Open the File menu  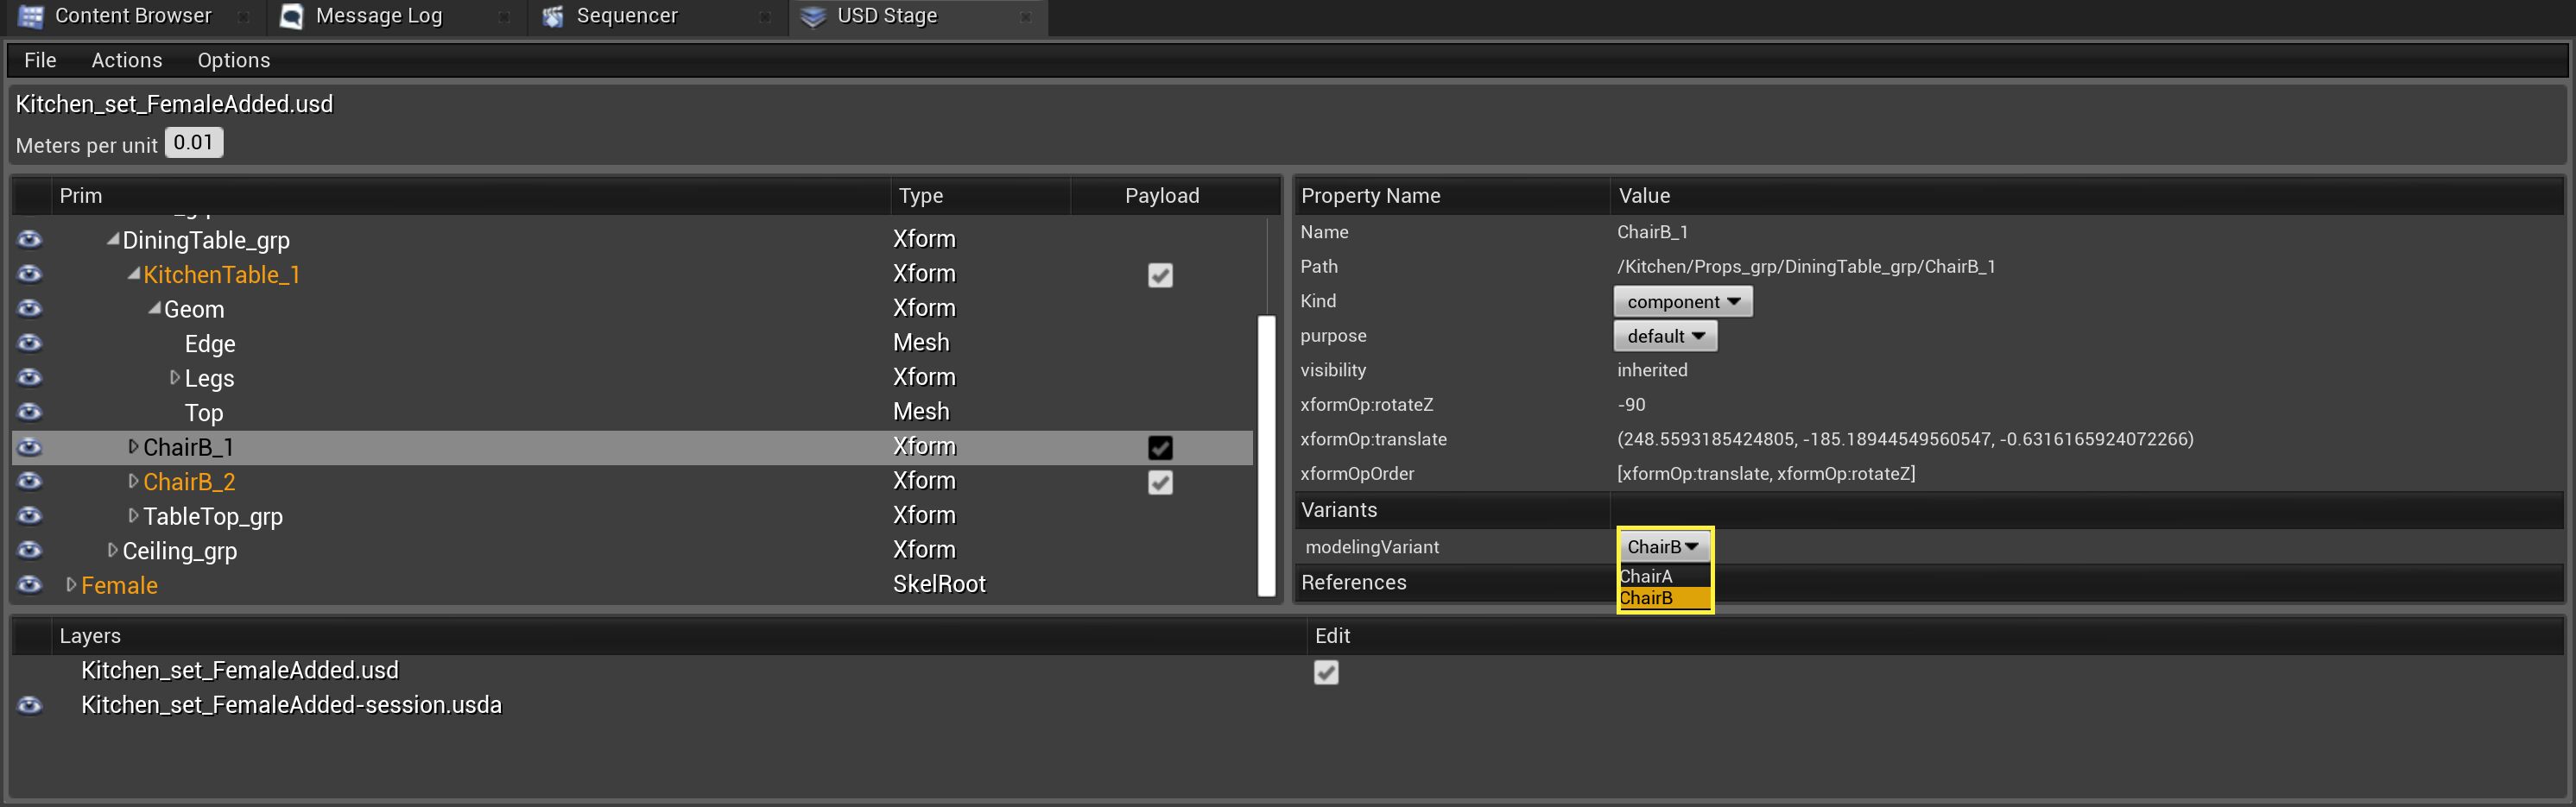40,60
